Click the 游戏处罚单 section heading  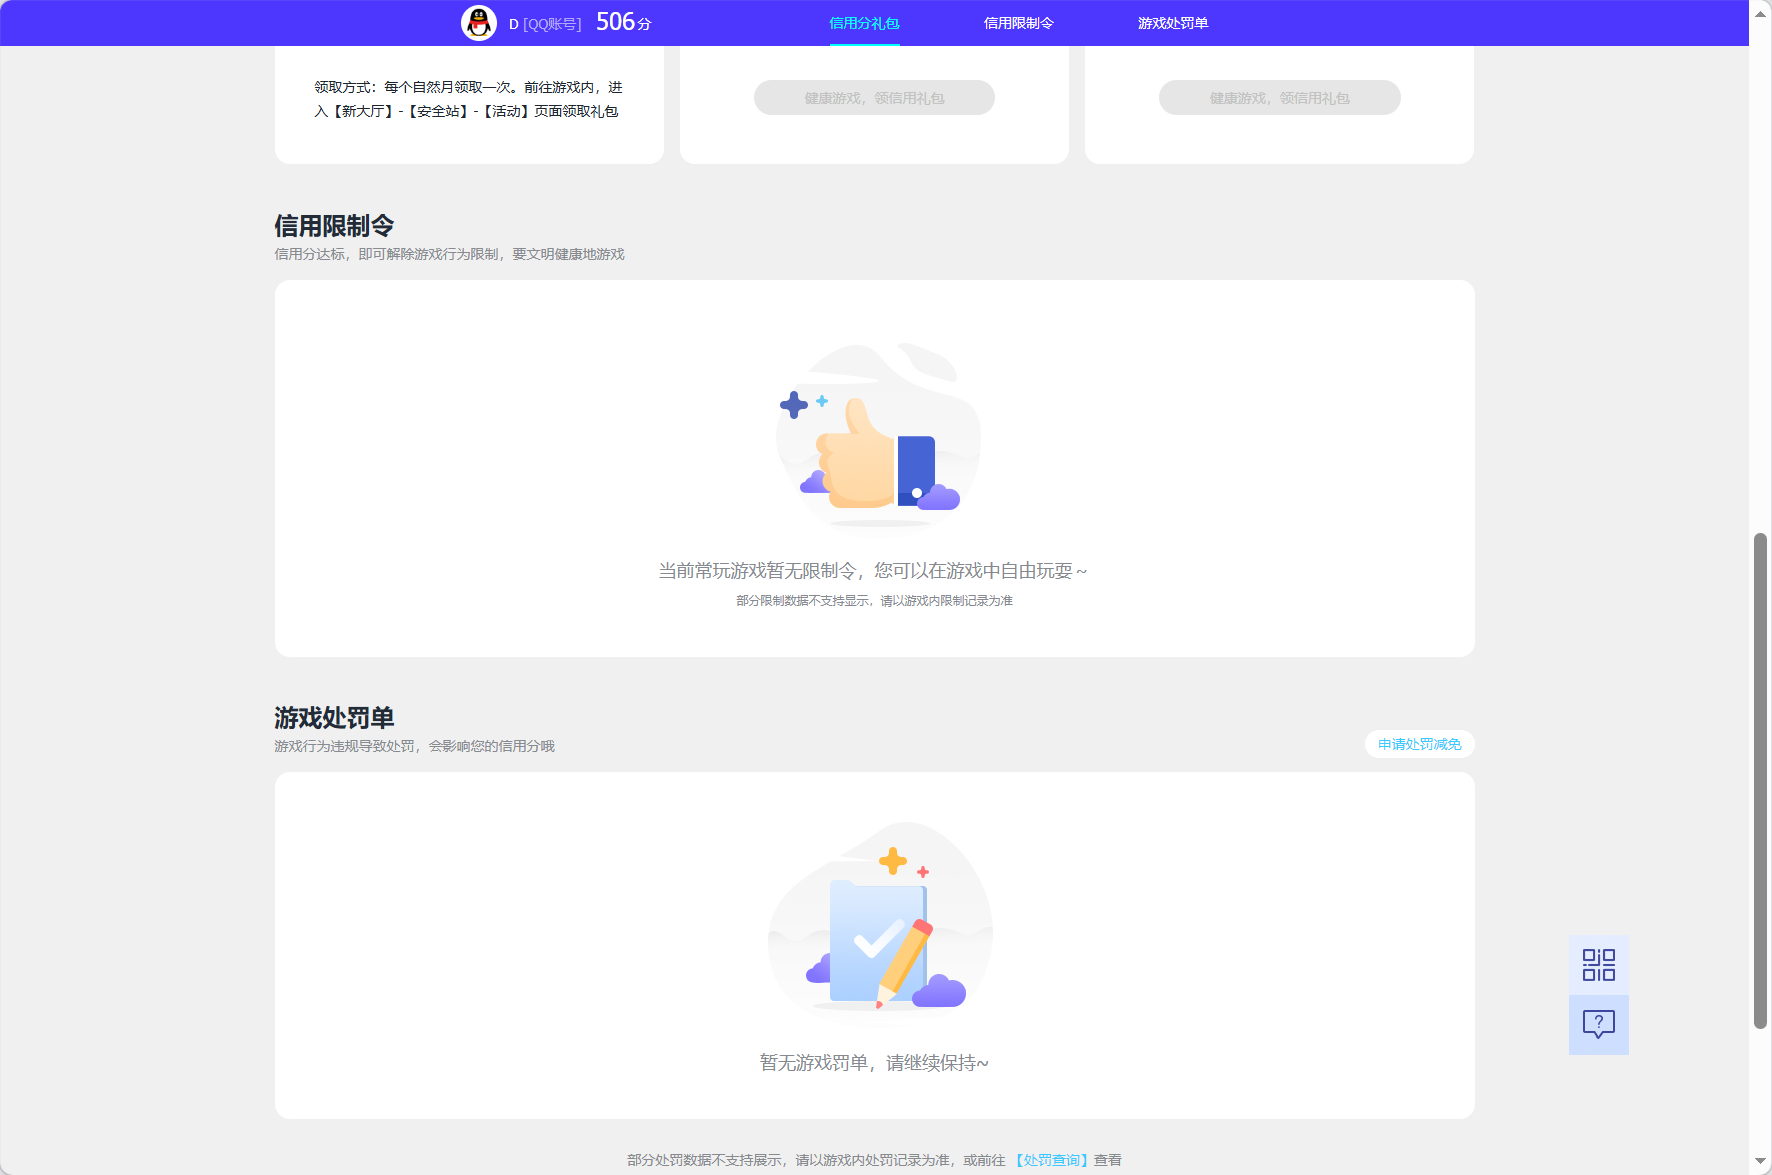click(334, 718)
